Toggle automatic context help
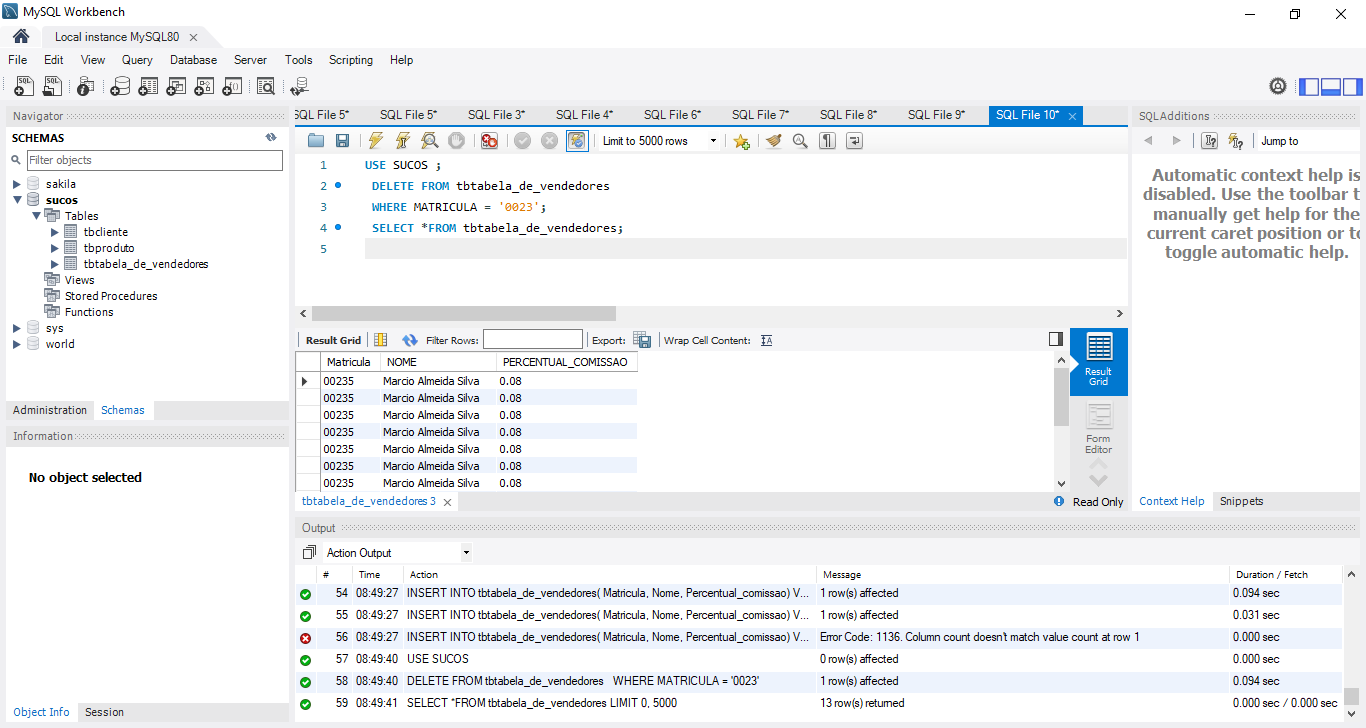The width and height of the screenshot is (1366, 728). point(1236,141)
